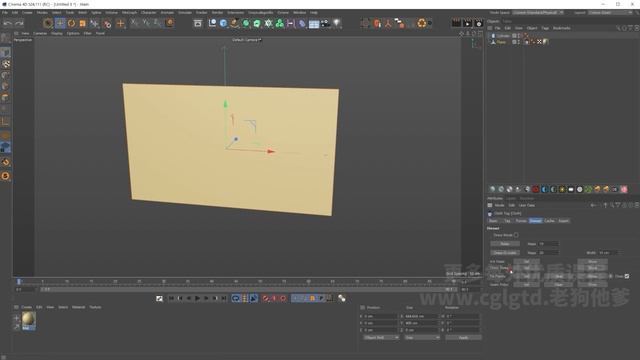Click Apply button in Coordinates manager
640x360 pixels.
coord(463,338)
